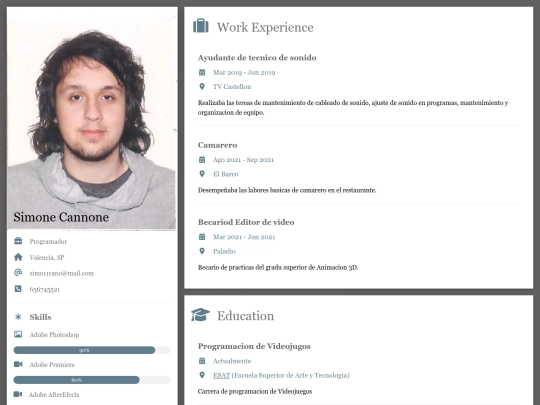
Task: Click the profile photo of Simone Cannone
Action: click(92, 119)
